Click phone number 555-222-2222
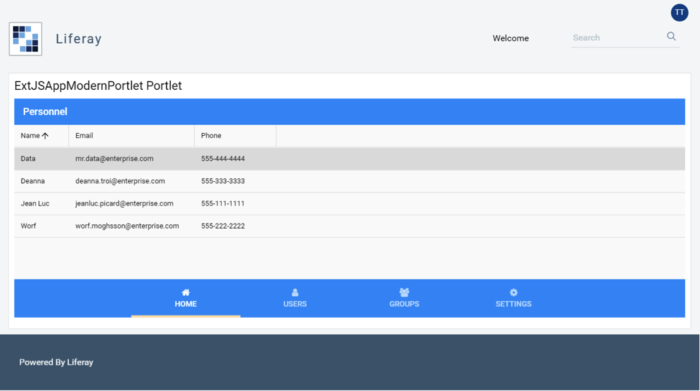 223,226
